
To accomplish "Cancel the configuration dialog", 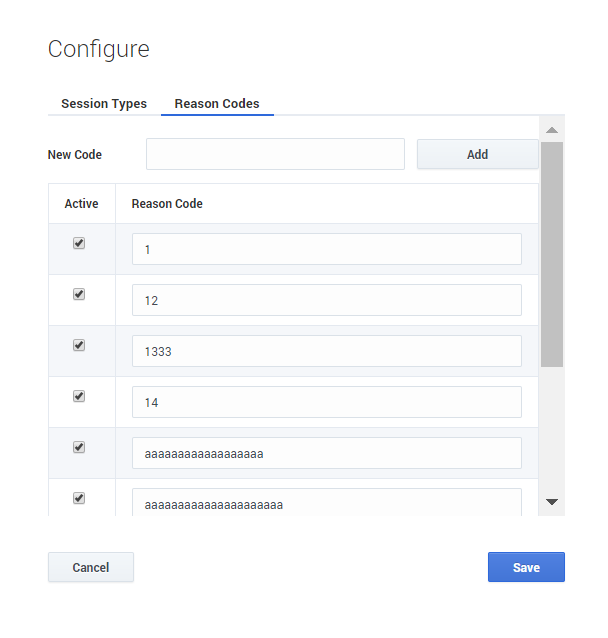I will pyautogui.click(x=91, y=567).
